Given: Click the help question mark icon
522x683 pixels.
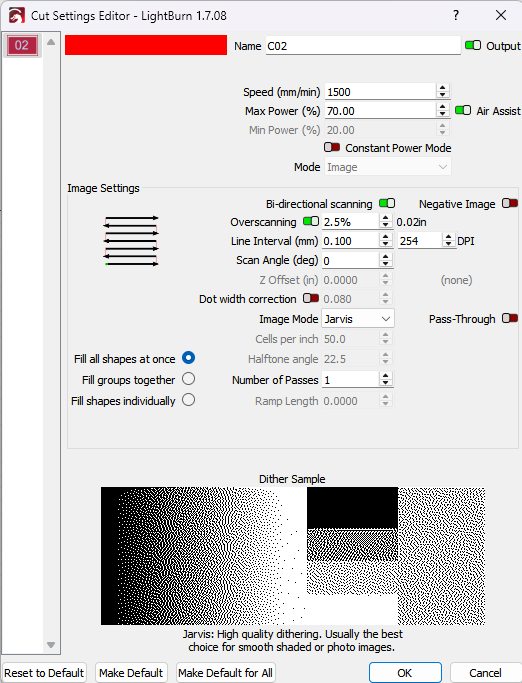Looking at the screenshot, I should click(x=456, y=16).
